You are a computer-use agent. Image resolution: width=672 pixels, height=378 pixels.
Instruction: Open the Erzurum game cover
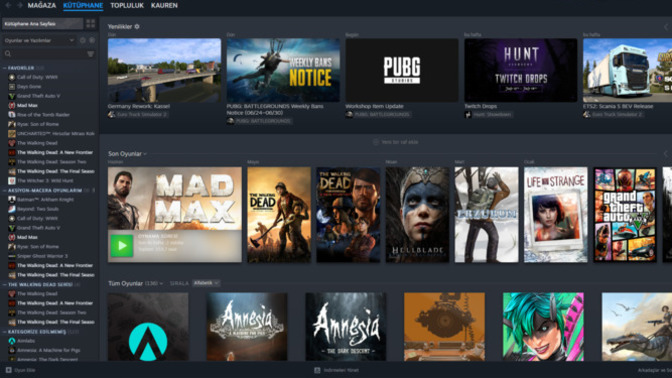pyautogui.click(x=486, y=214)
